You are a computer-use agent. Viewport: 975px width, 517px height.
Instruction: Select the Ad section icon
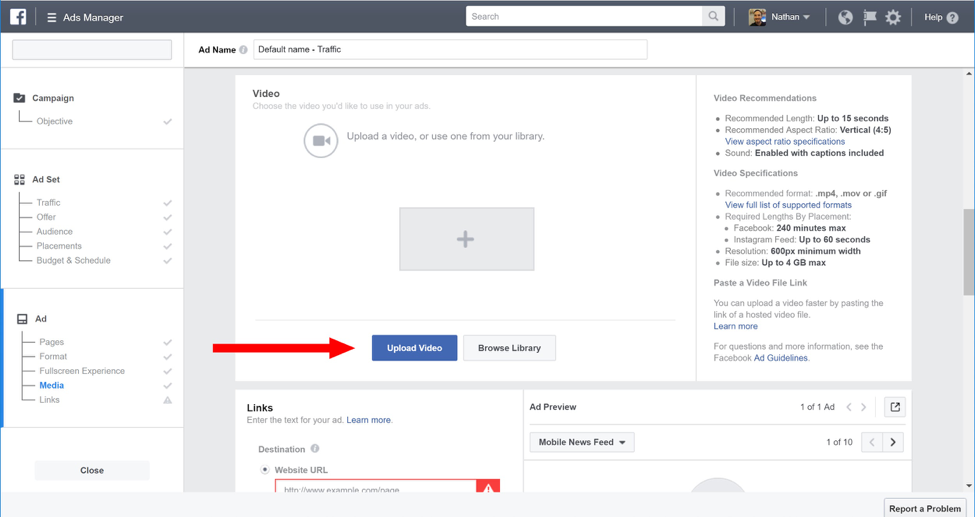[x=22, y=319]
